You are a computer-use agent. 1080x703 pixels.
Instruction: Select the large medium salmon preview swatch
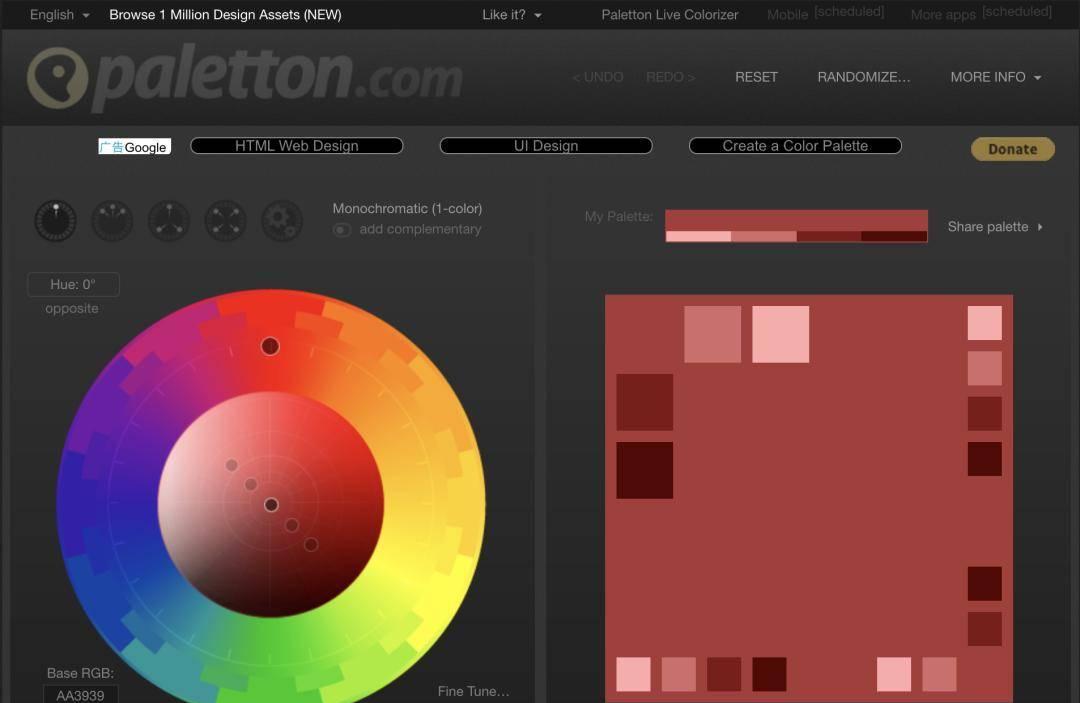713,334
